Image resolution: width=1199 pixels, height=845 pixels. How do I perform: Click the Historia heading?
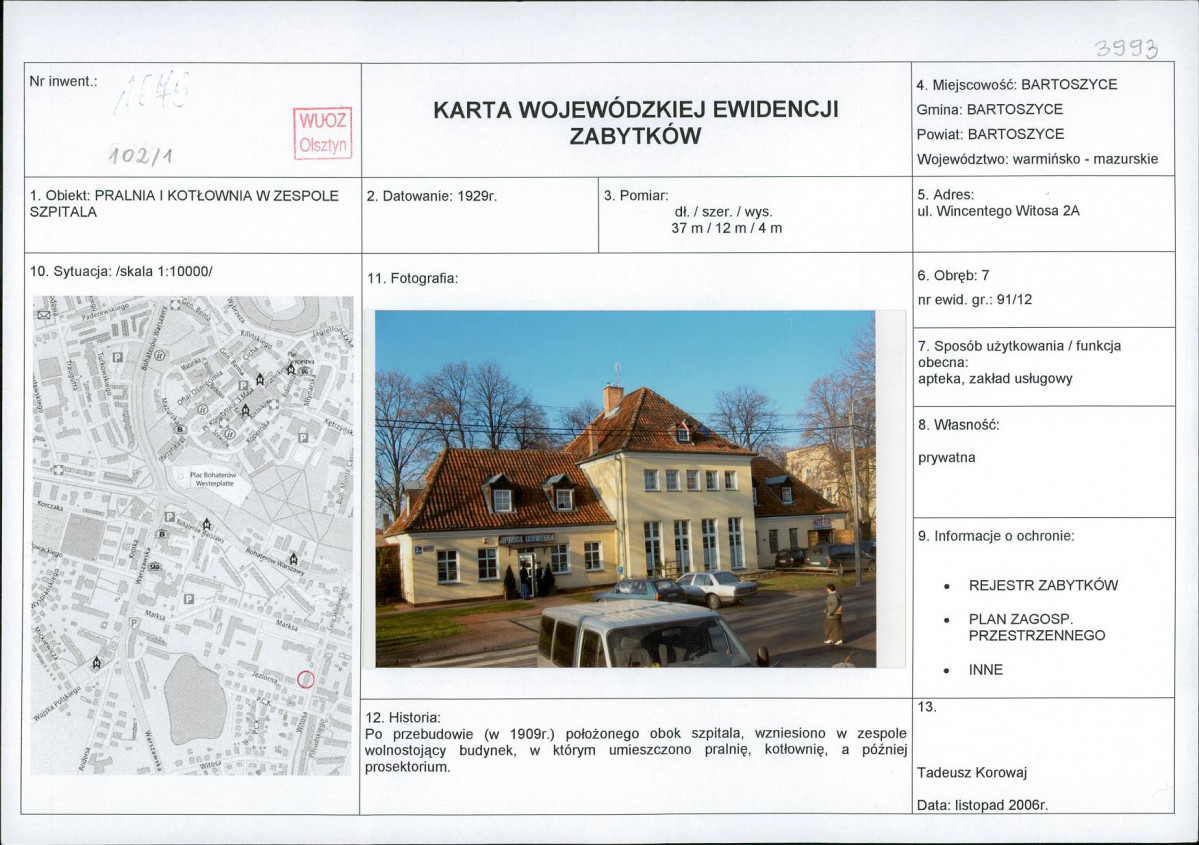[403, 717]
